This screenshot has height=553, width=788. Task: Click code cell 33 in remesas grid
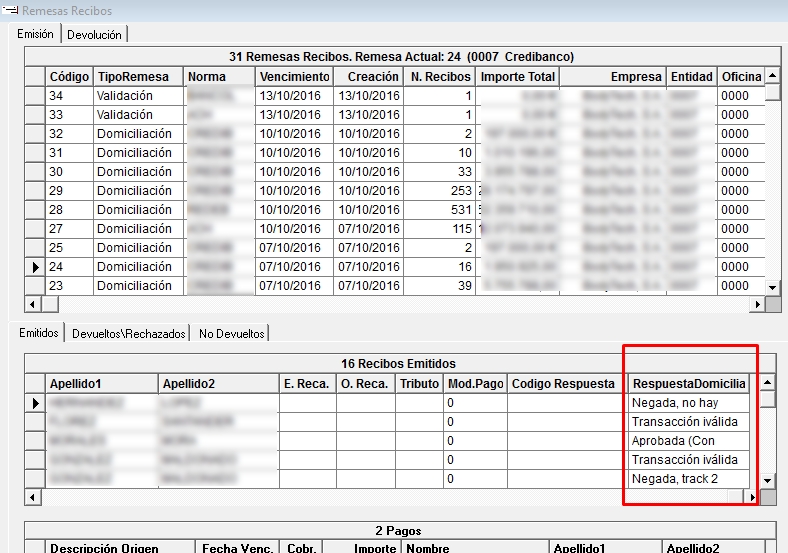point(69,115)
